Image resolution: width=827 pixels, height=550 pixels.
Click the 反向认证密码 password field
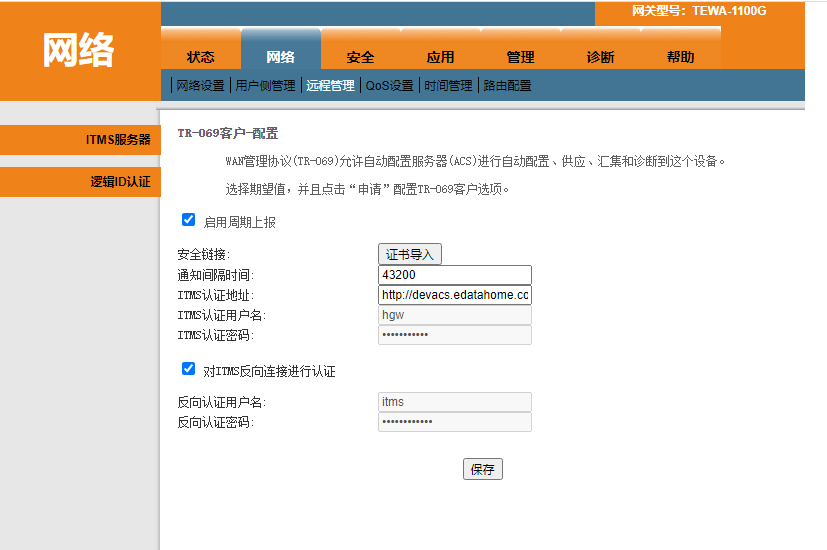[455, 422]
